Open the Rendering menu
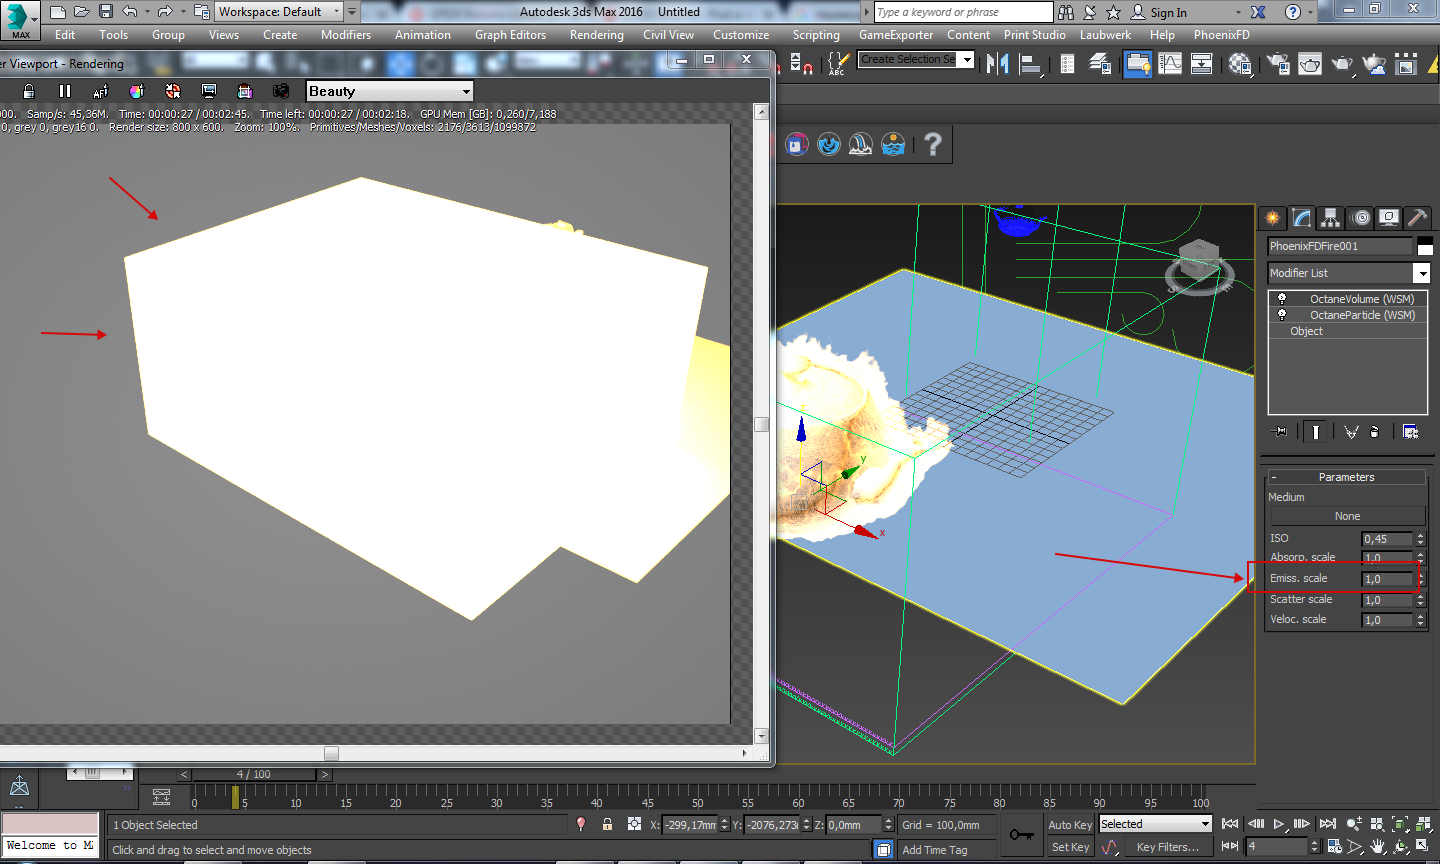This screenshot has height=864, width=1440. tap(596, 35)
